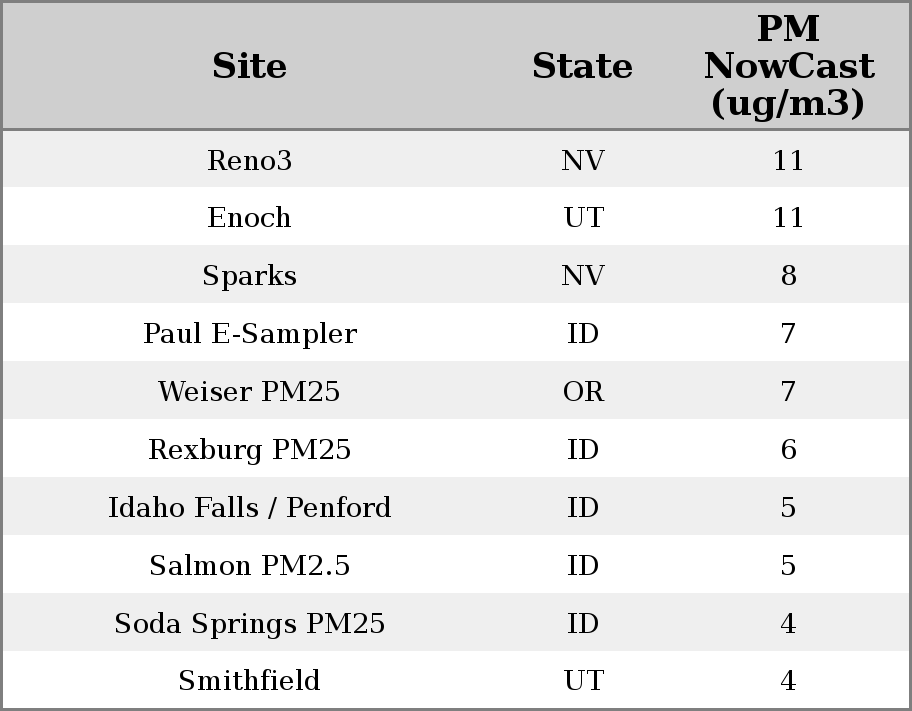This screenshot has height=711, width=912.
Task: Click Idaho Falls / Penford site
Action: [x=249, y=508]
